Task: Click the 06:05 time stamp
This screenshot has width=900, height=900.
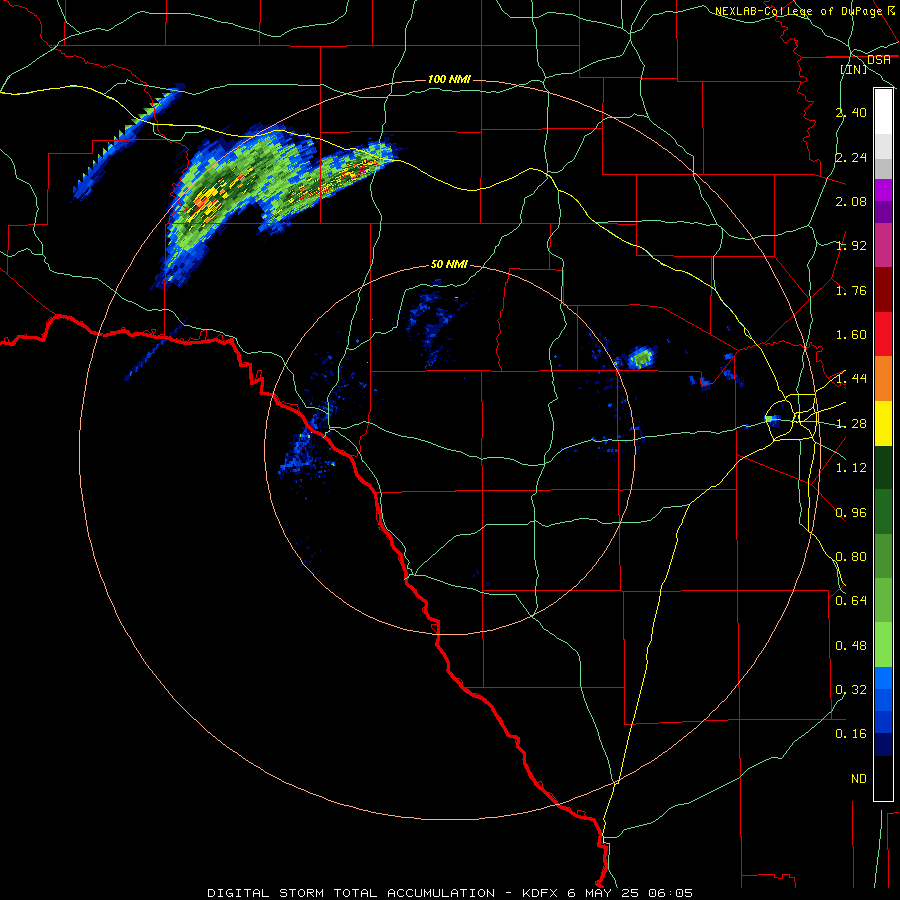Action: tap(670, 893)
